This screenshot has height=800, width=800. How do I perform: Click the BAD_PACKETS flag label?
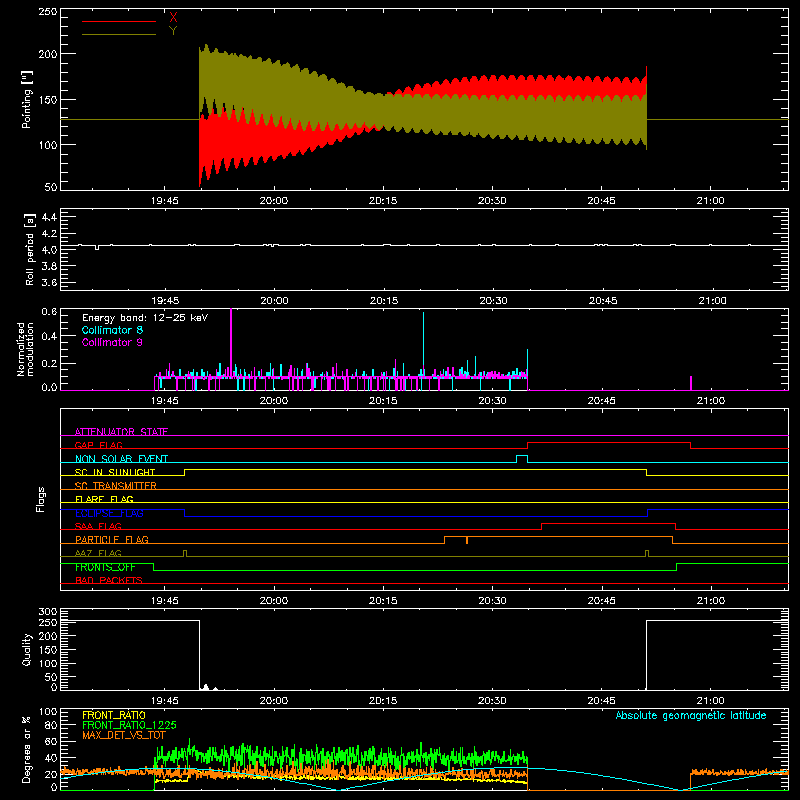[x=109, y=580]
